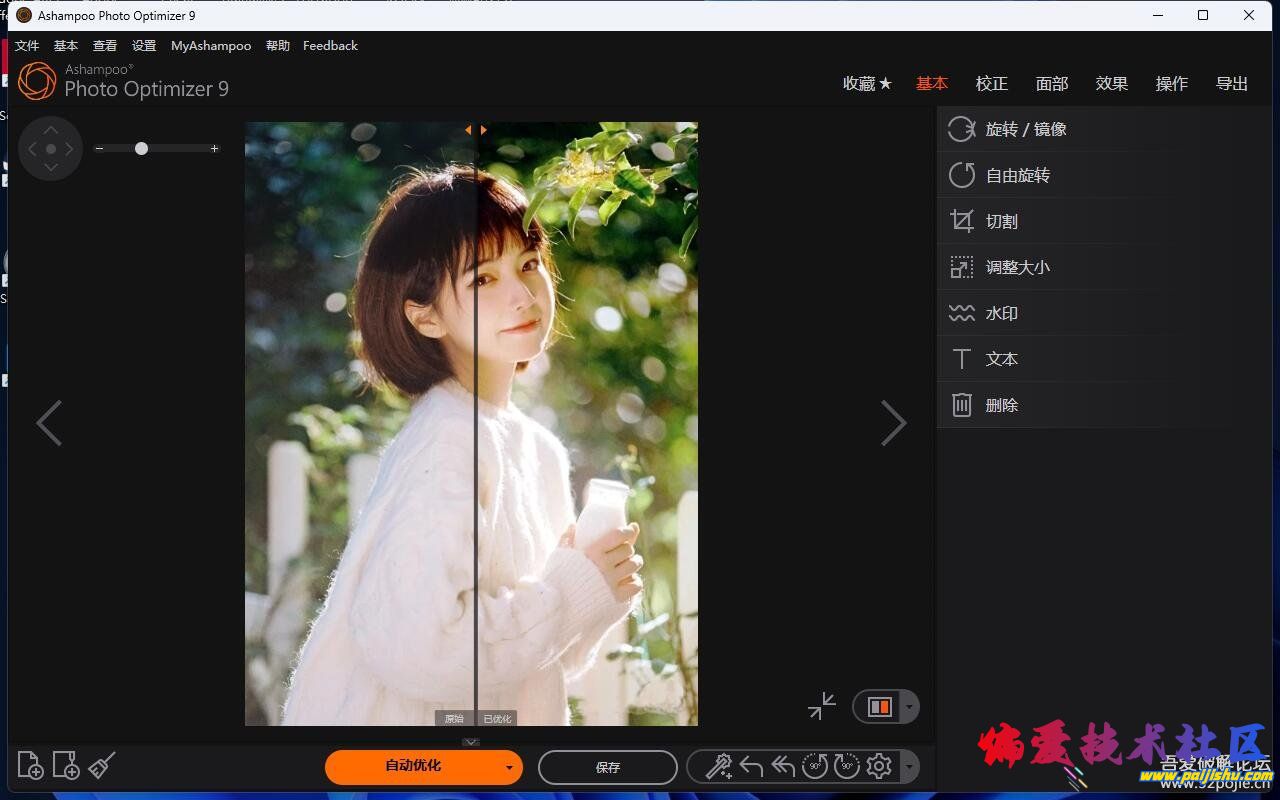Viewport: 1280px width, 800px height.
Task: Click the single undo arrow icon
Action: pos(751,767)
